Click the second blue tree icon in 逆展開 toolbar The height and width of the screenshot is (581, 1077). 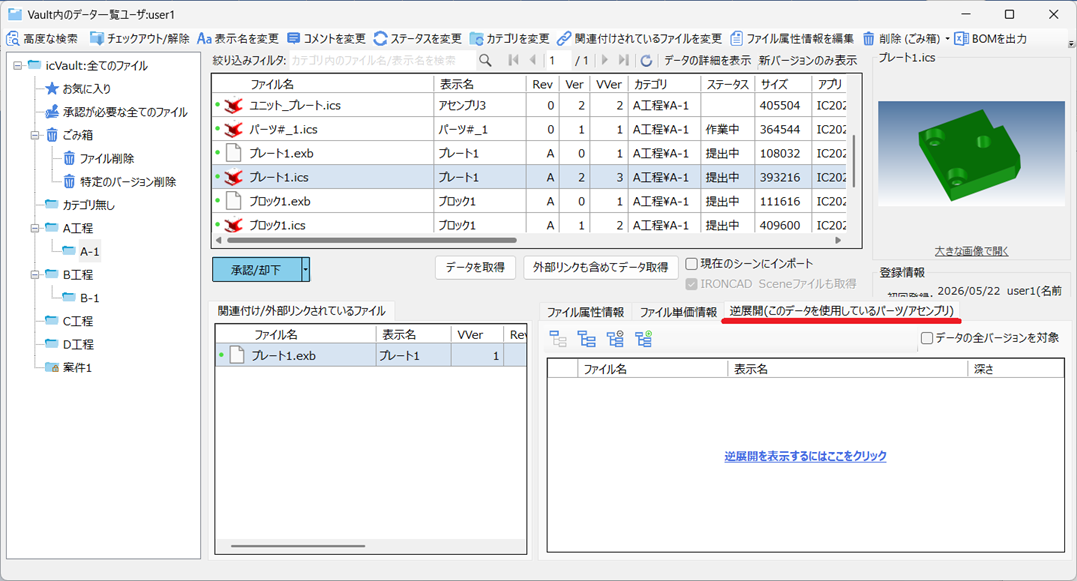(x=587, y=339)
